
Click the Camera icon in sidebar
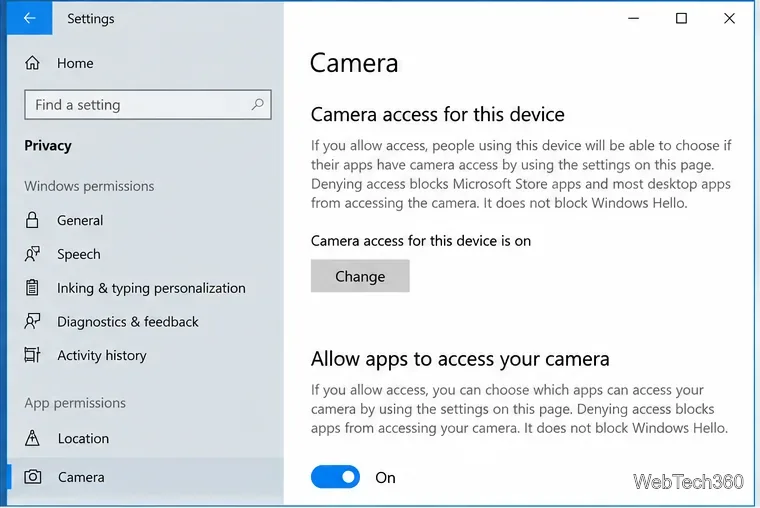[32, 477]
